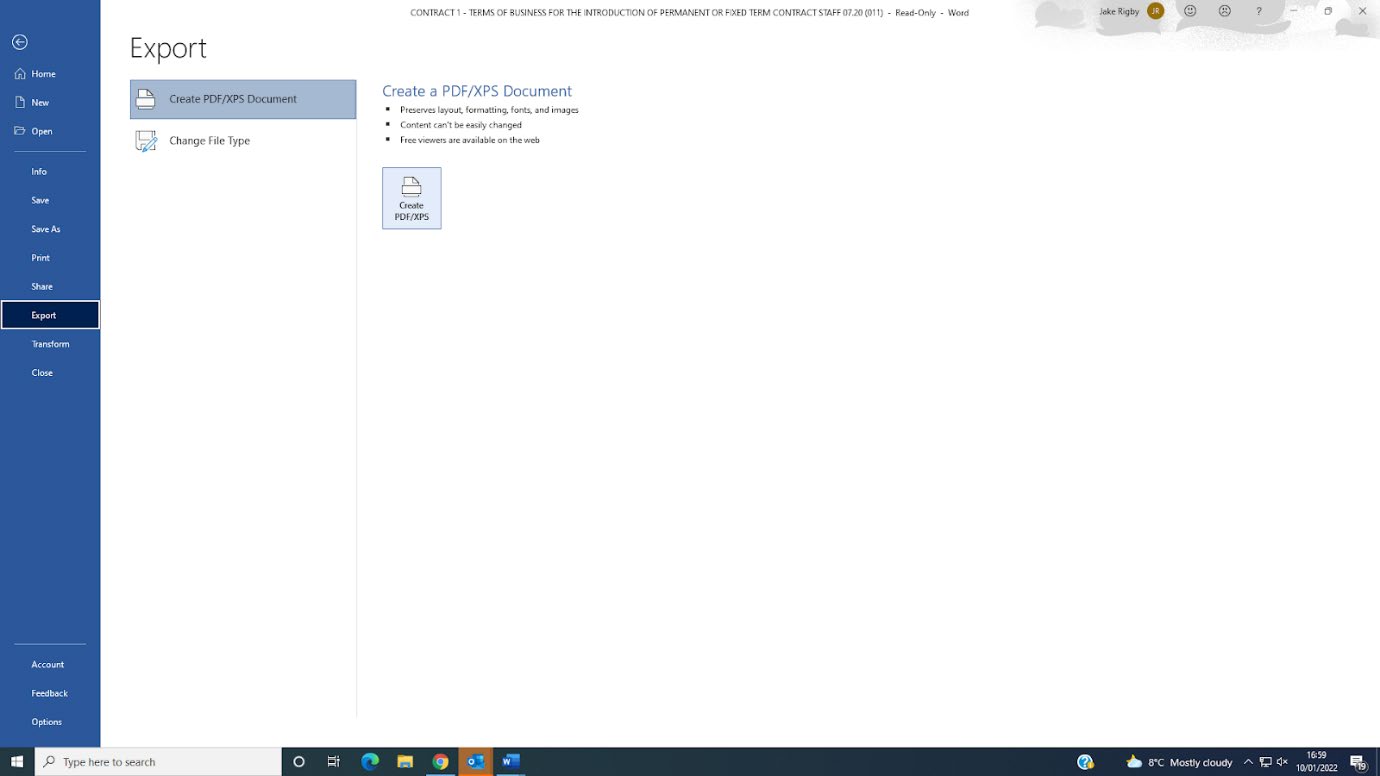Open the Share section
1380x776 pixels.
(x=41, y=287)
